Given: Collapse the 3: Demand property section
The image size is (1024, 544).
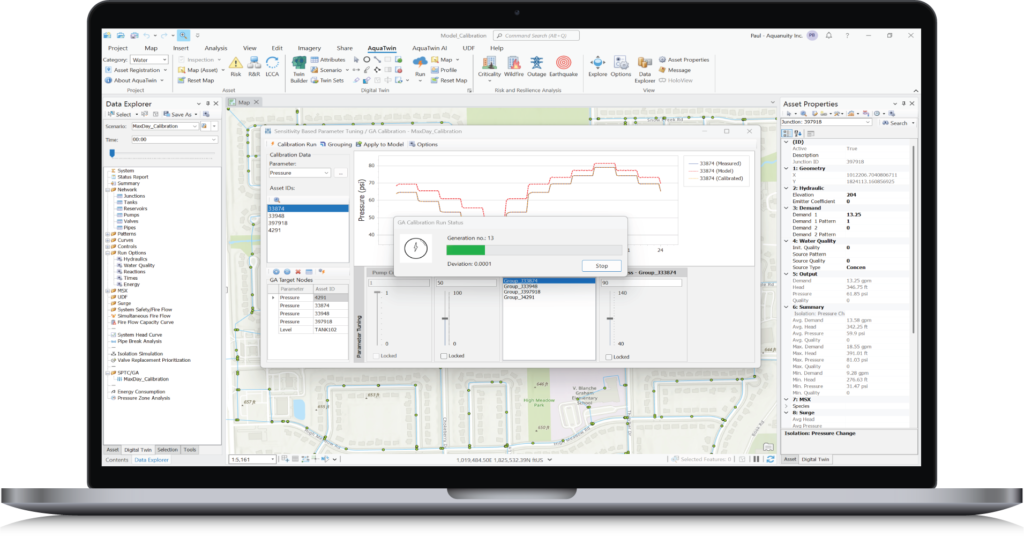Looking at the screenshot, I should (x=786, y=208).
